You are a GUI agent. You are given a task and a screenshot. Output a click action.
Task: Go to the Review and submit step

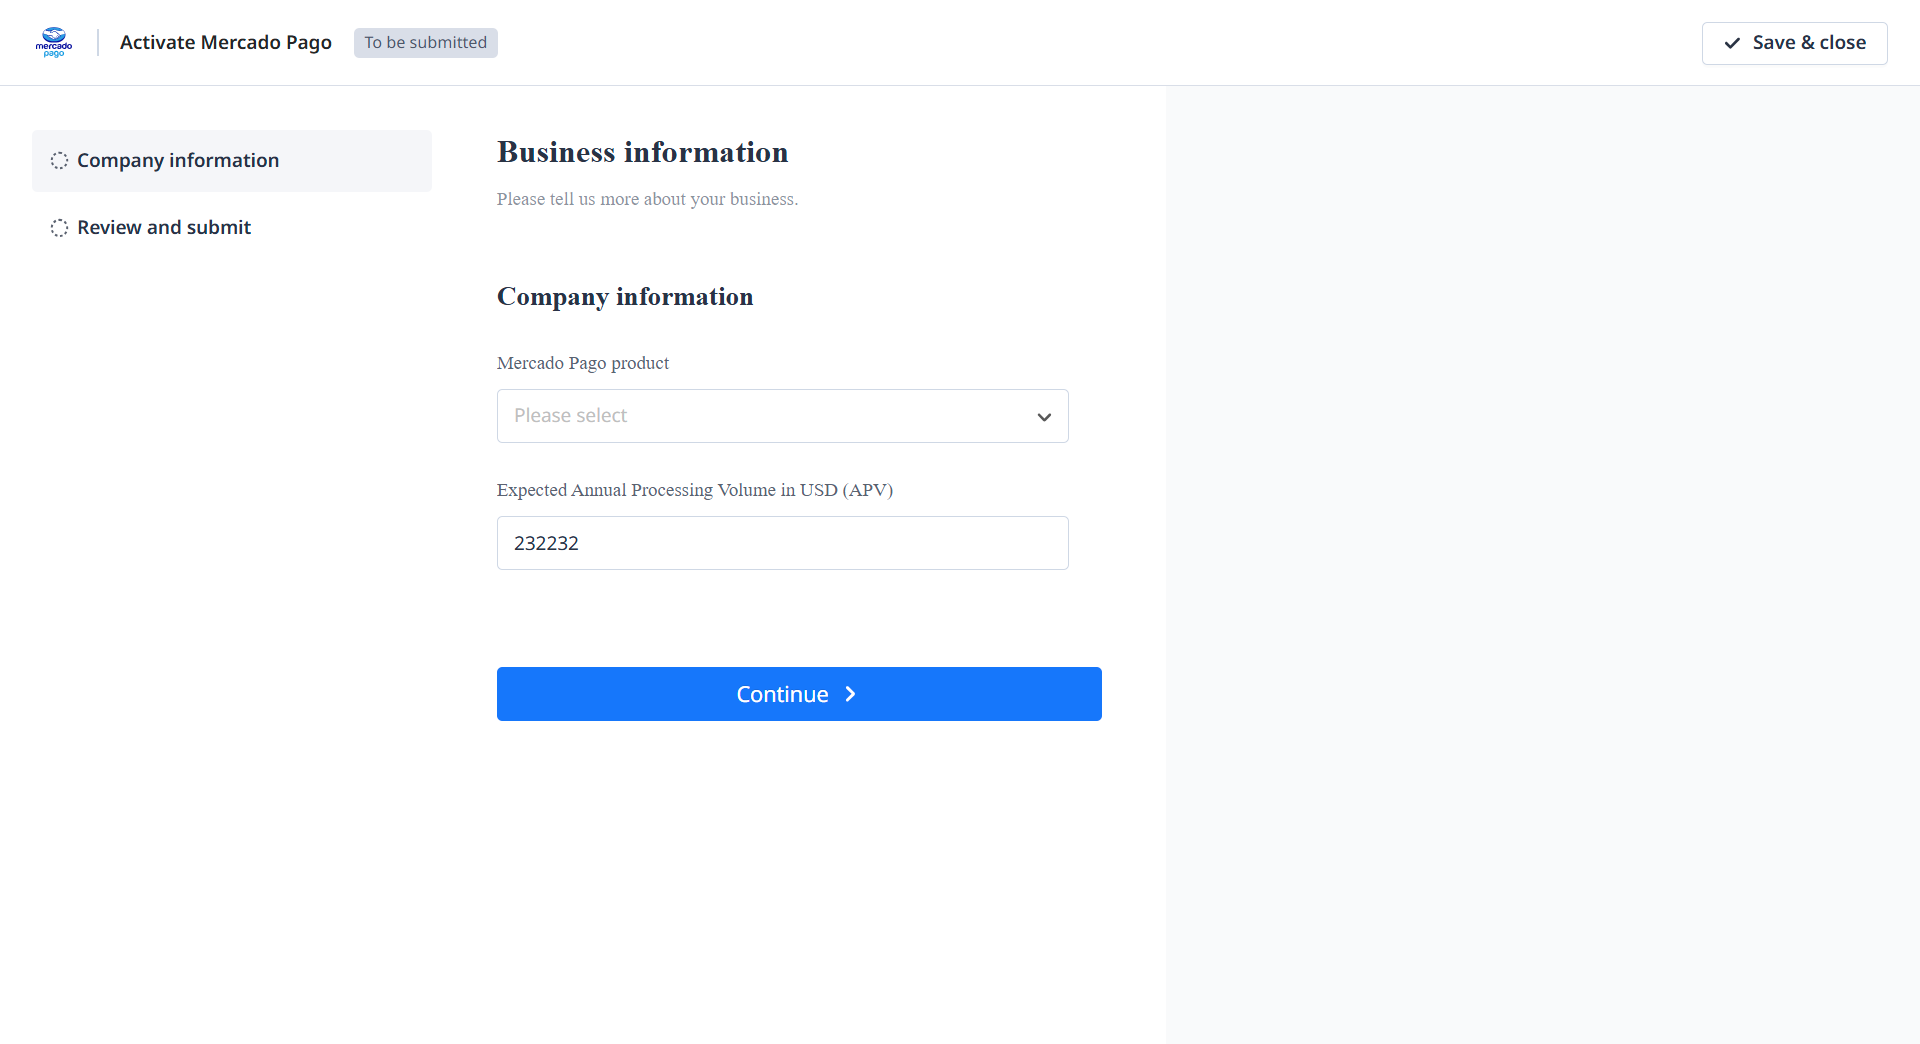pos(164,228)
